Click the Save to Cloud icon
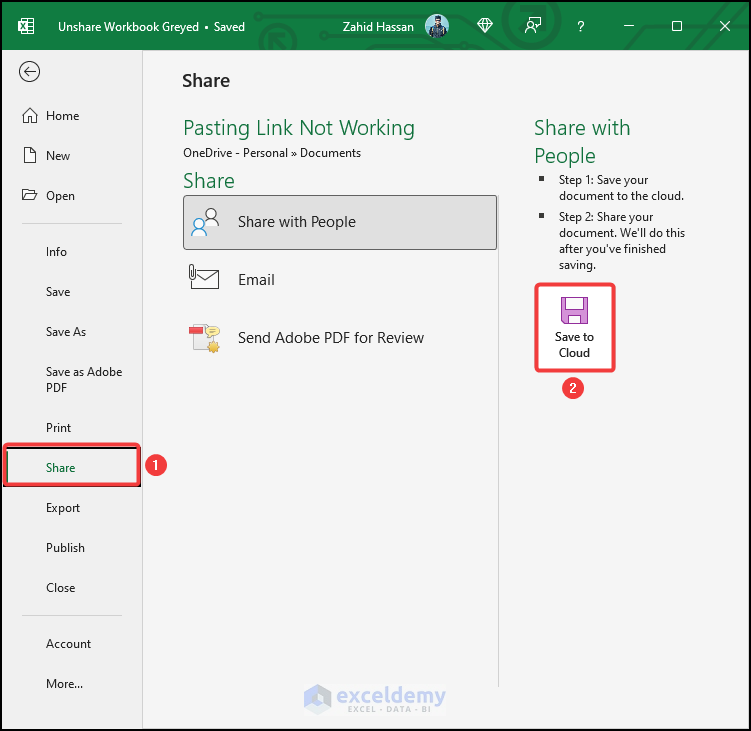 pyautogui.click(x=574, y=310)
